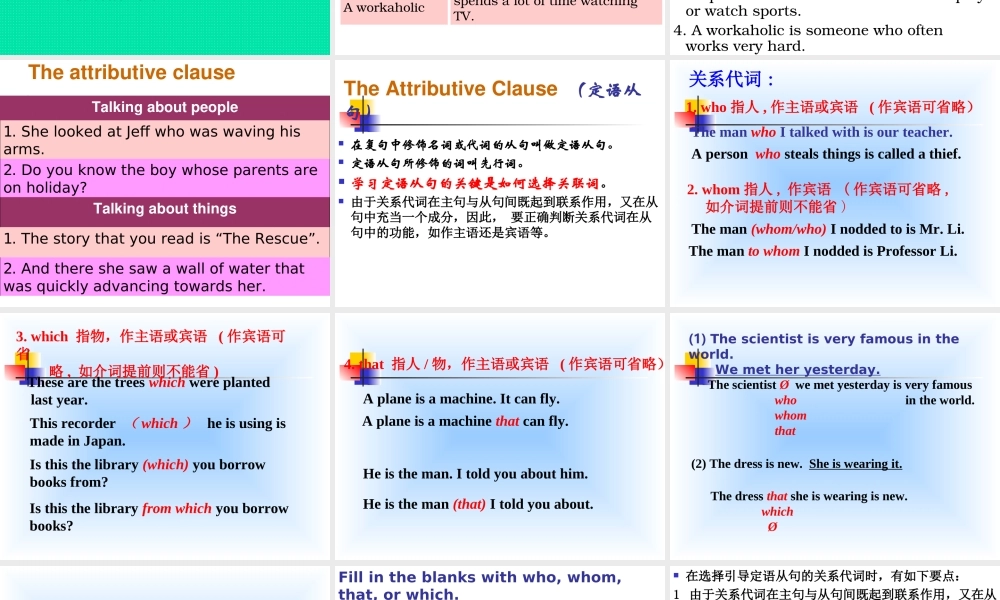Click 'These are the trees which were planted last year.'

(150, 391)
